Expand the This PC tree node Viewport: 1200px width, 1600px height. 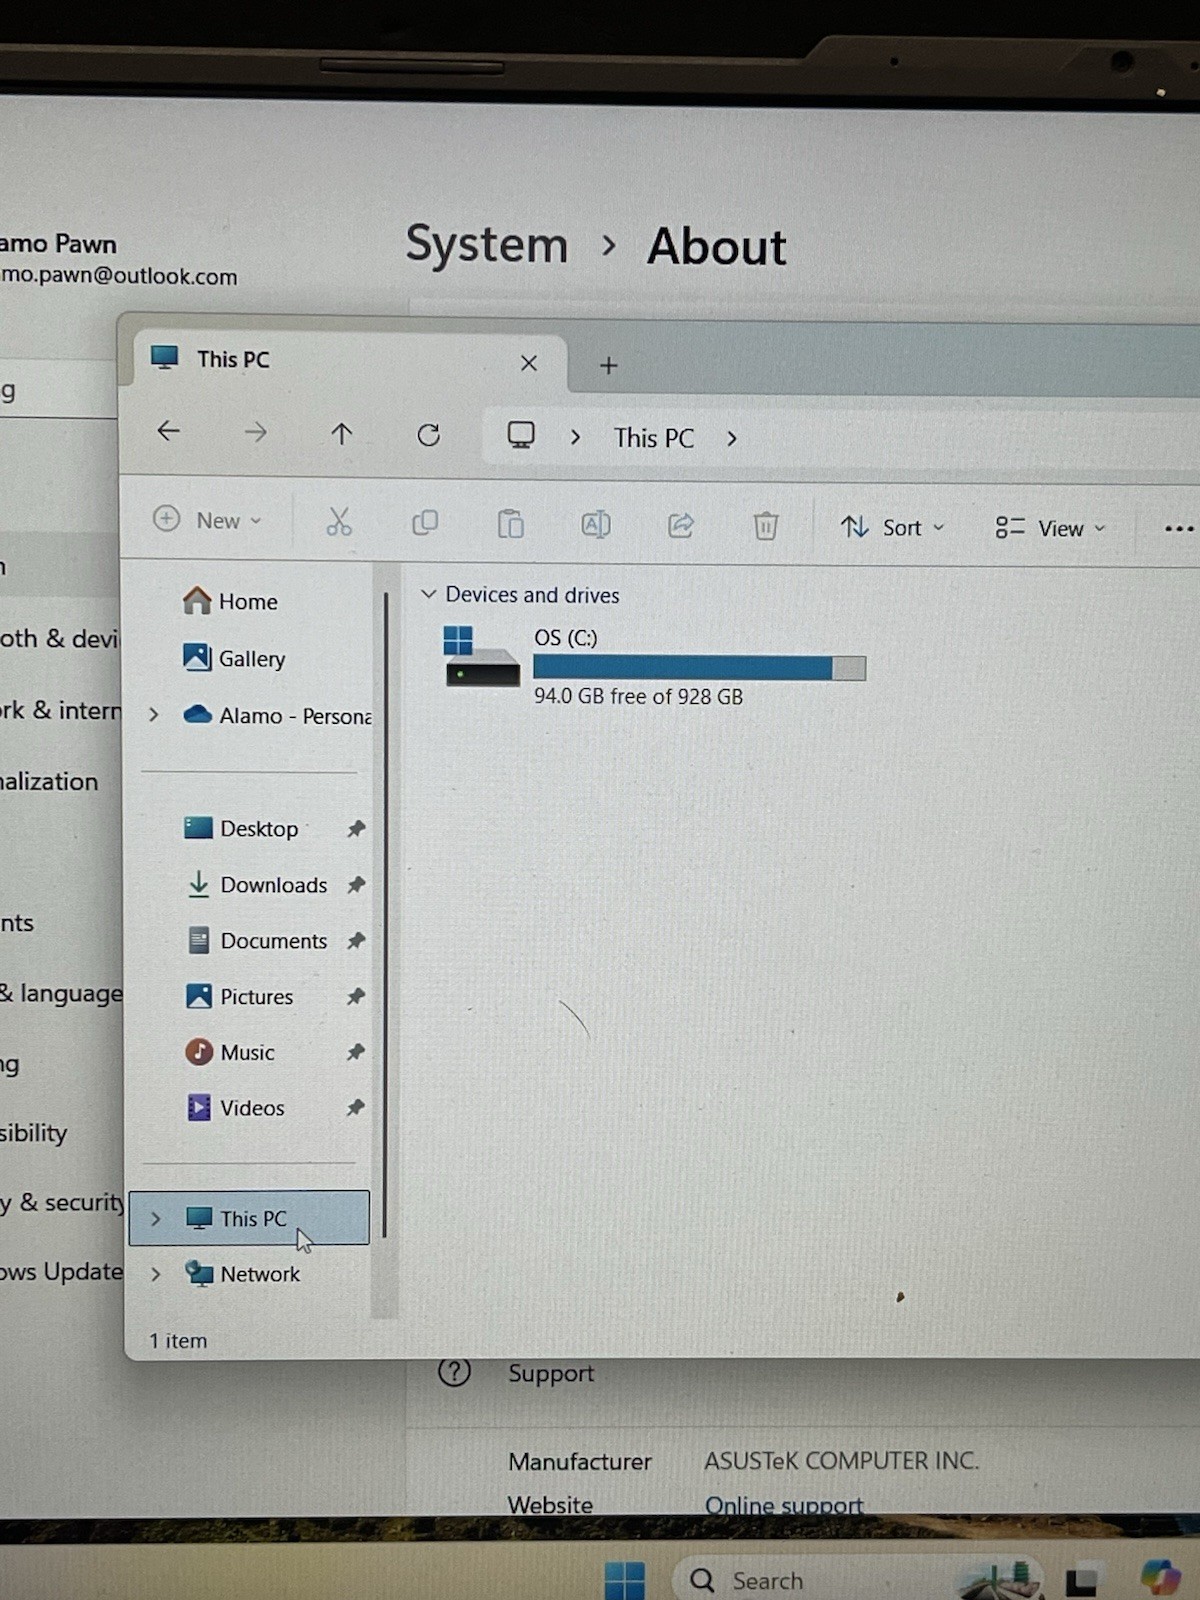(156, 1218)
